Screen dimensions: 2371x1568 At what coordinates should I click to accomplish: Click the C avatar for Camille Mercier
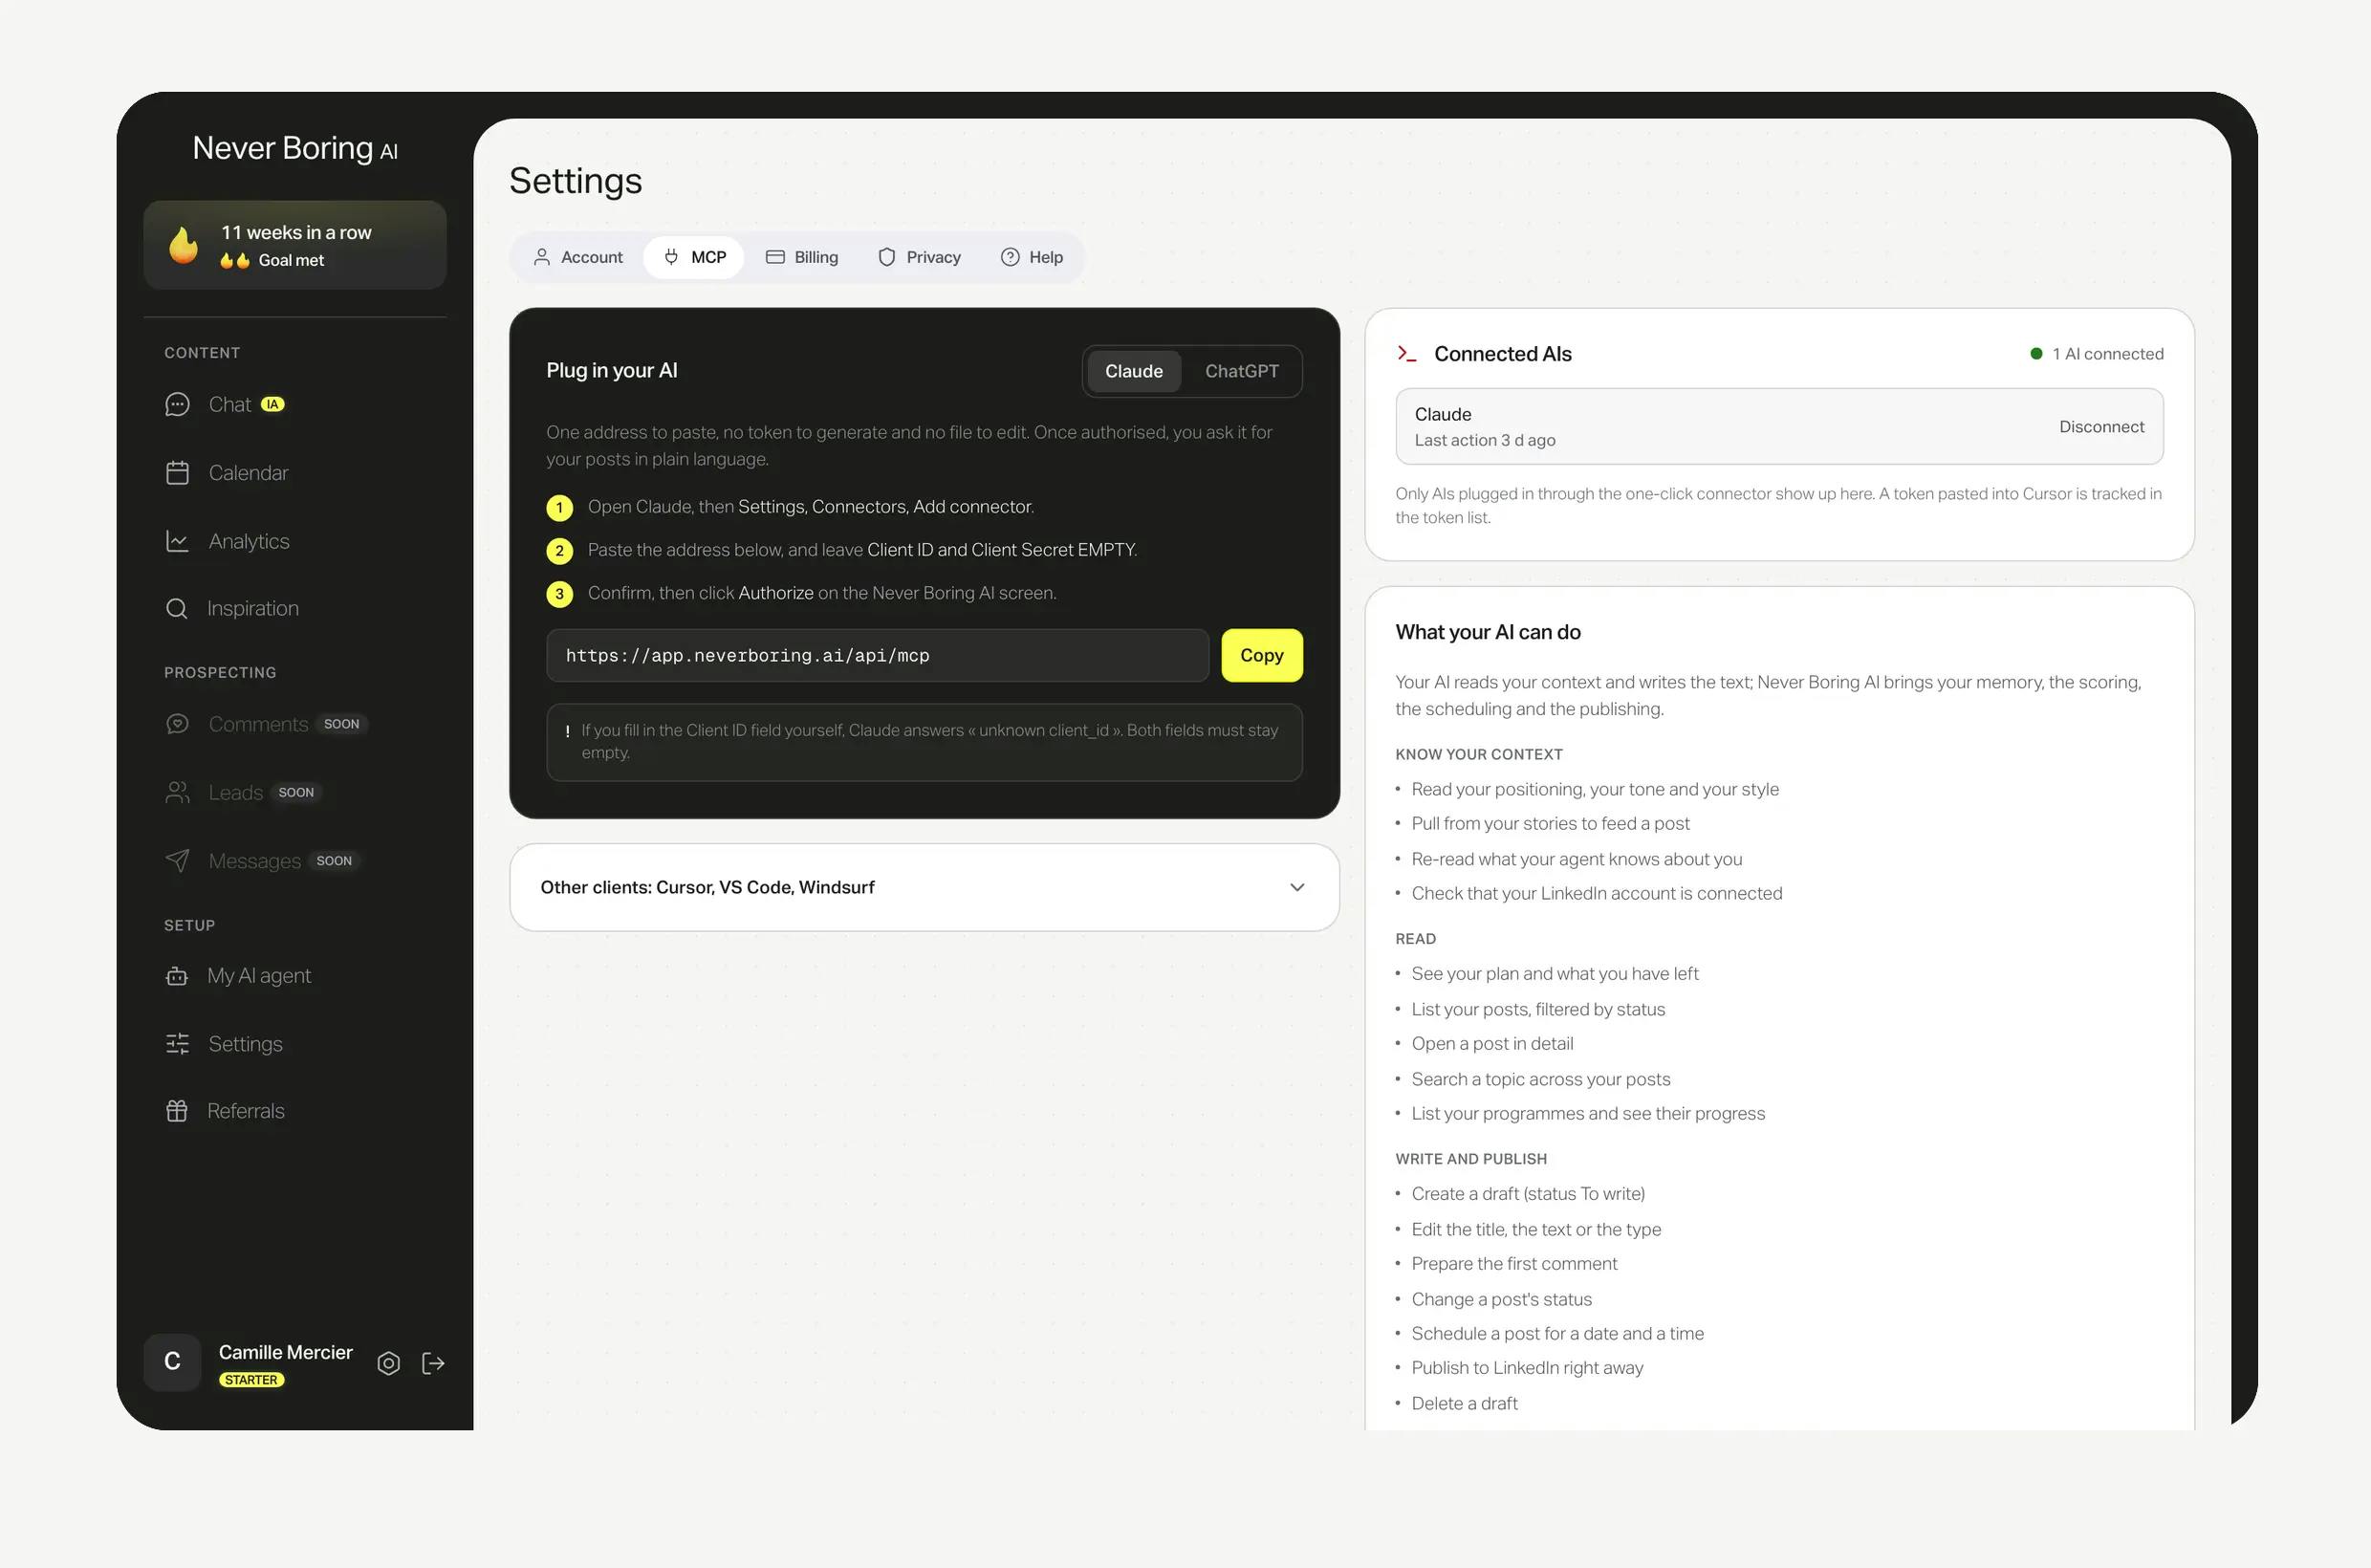pos(172,1362)
